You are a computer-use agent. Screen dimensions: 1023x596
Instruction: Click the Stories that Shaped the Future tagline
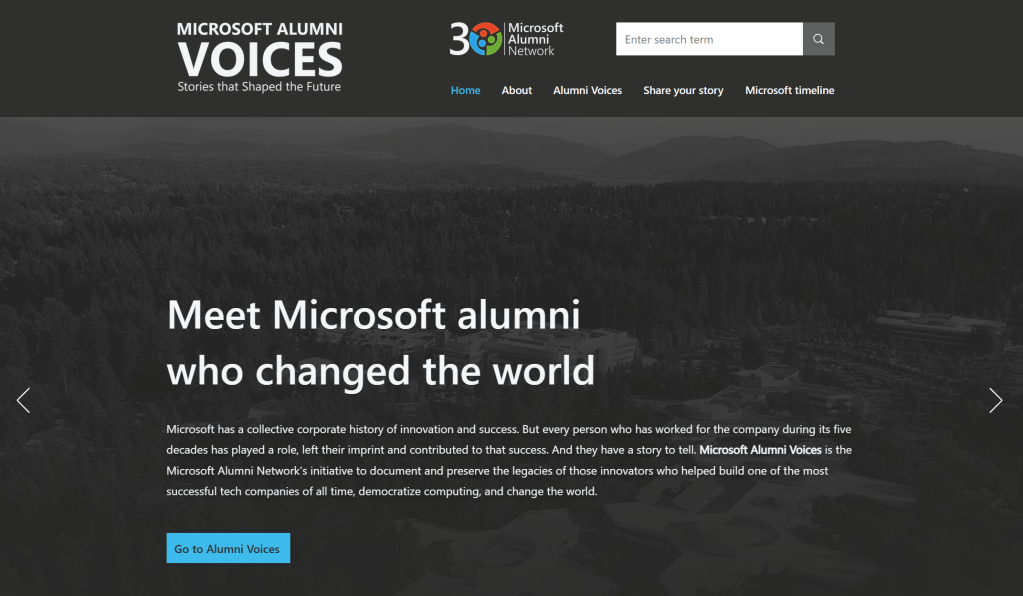click(259, 88)
